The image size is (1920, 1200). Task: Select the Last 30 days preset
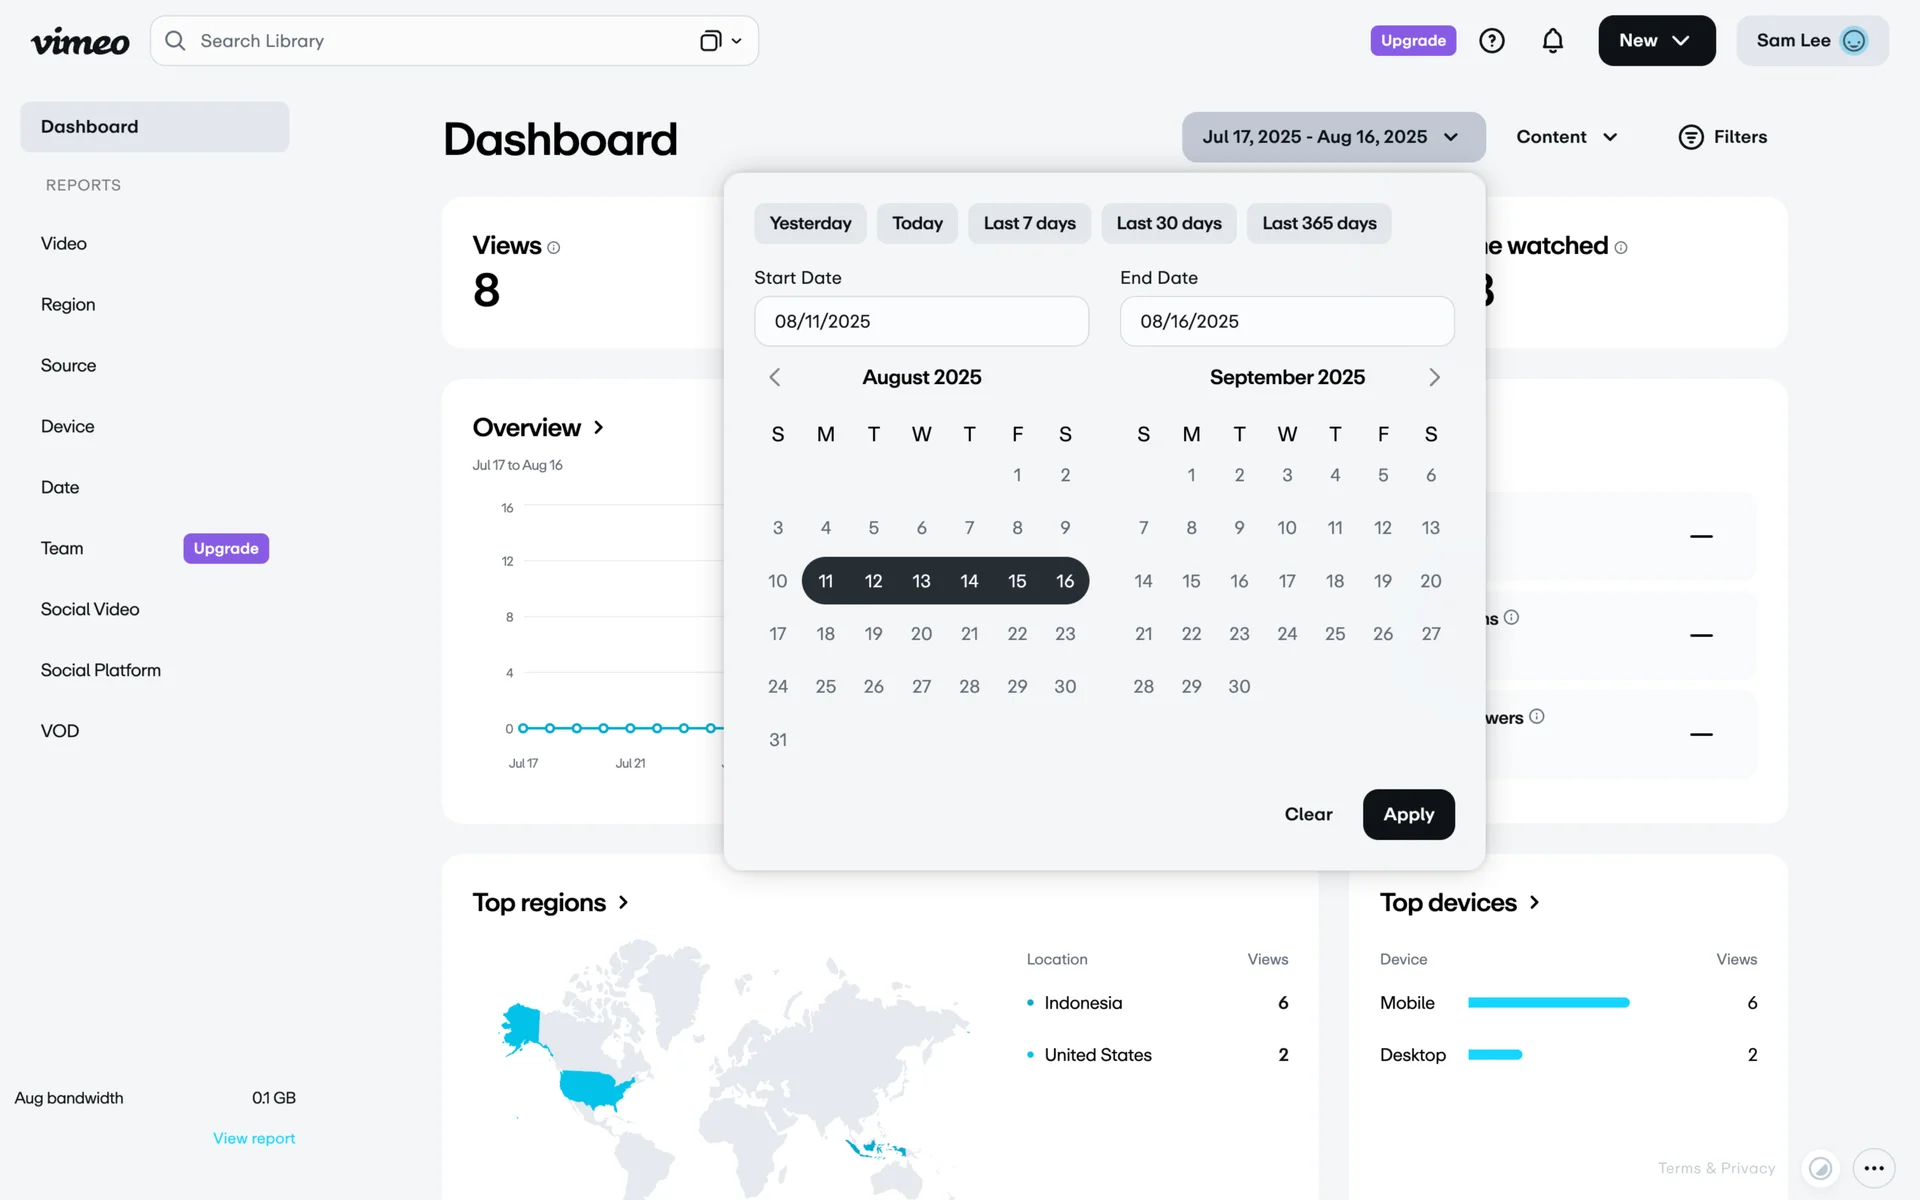pos(1168,223)
